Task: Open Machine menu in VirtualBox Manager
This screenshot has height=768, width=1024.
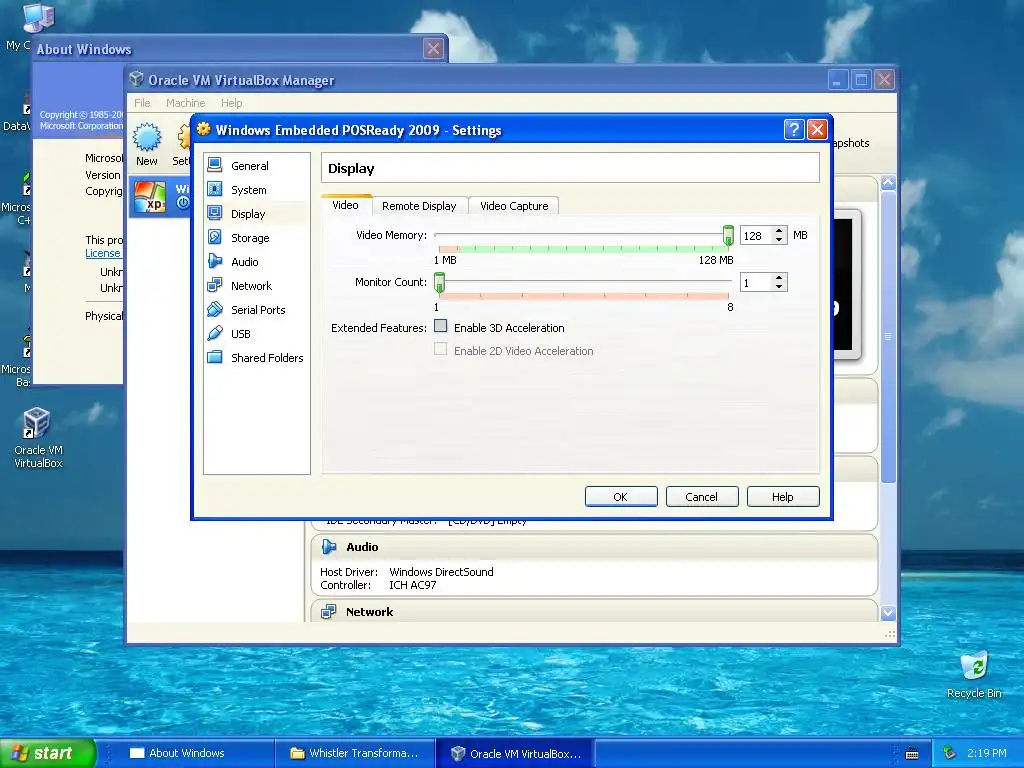Action: [x=185, y=103]
